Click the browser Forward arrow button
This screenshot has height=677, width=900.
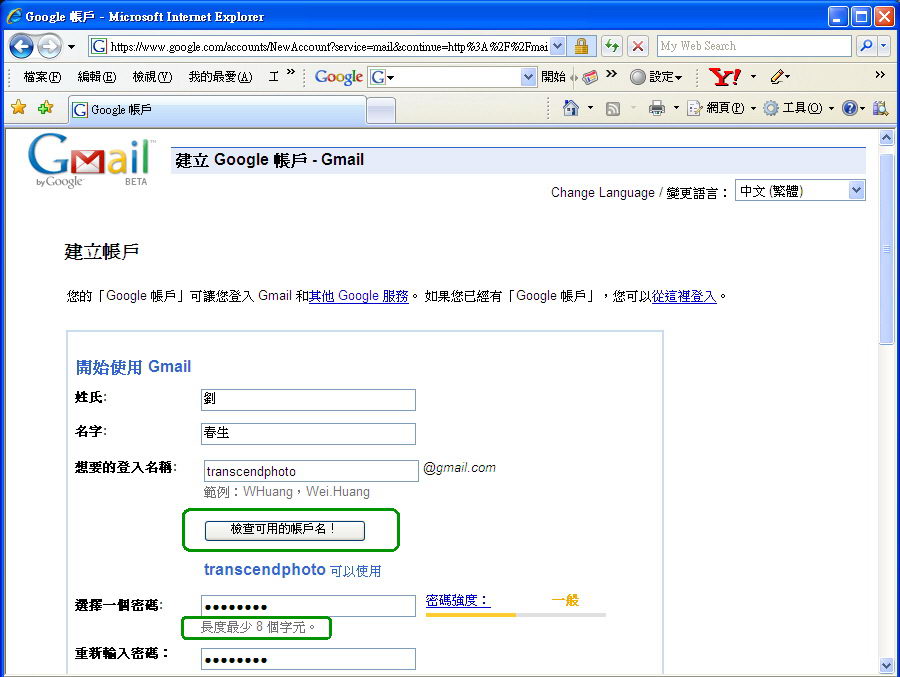(x=49, y=47)
